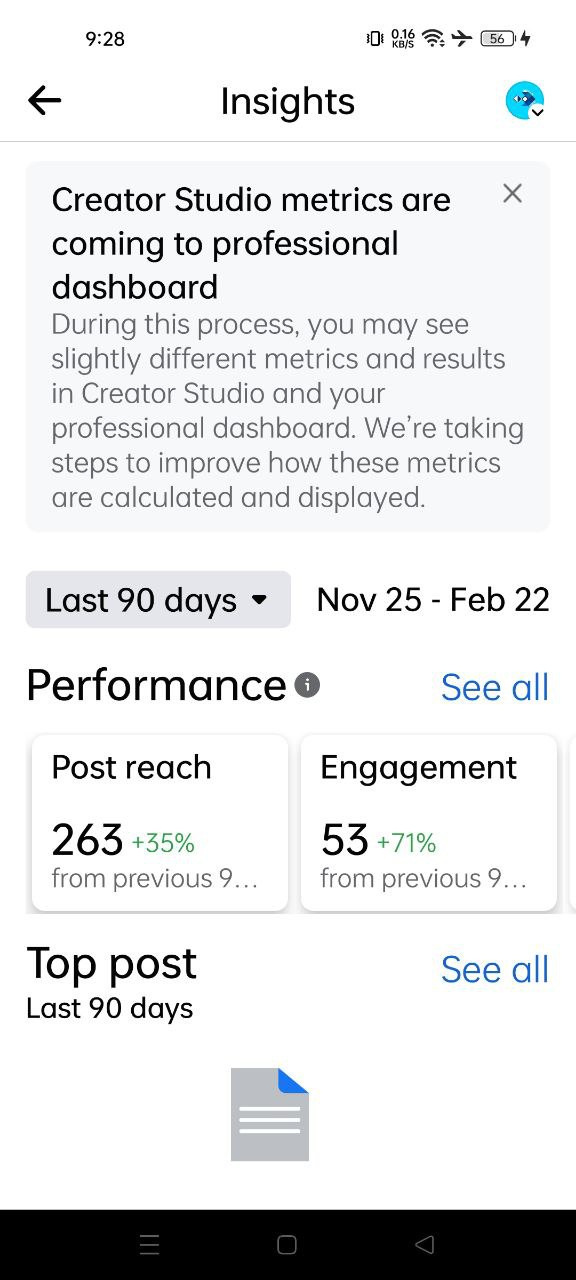Viewport: 576px width, 1280px height.
Task: Tap the banner heading about Creator Studio metrics
Action: pos(251,243)
